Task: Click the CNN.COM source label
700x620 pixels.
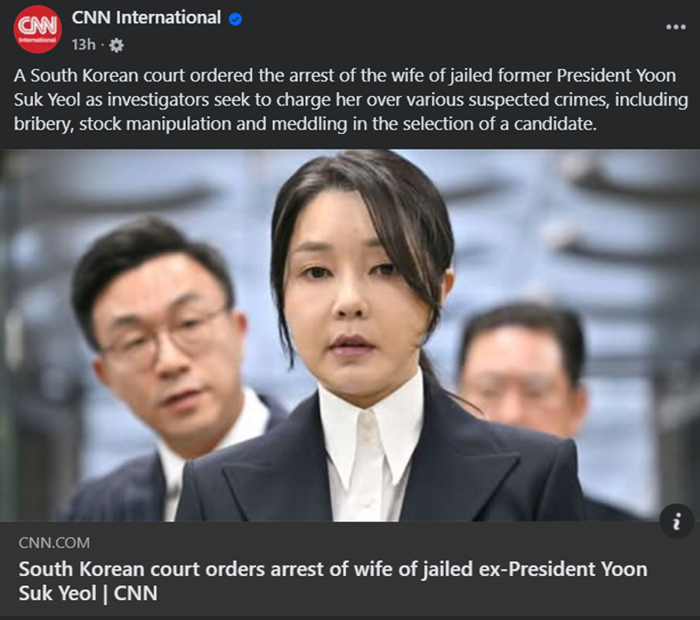Action: [x=54, y=543]
